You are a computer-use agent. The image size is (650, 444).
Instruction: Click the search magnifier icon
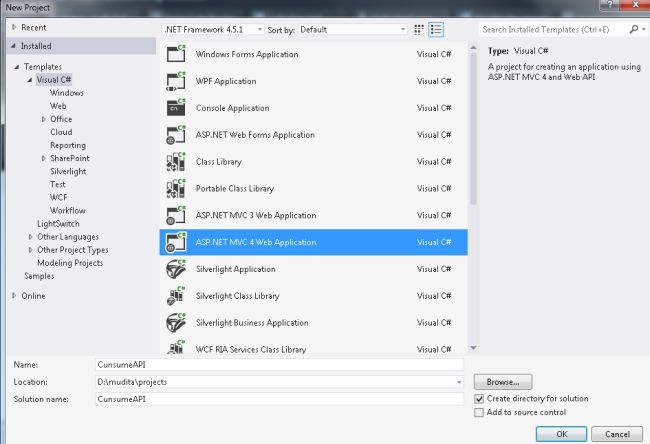633,29
